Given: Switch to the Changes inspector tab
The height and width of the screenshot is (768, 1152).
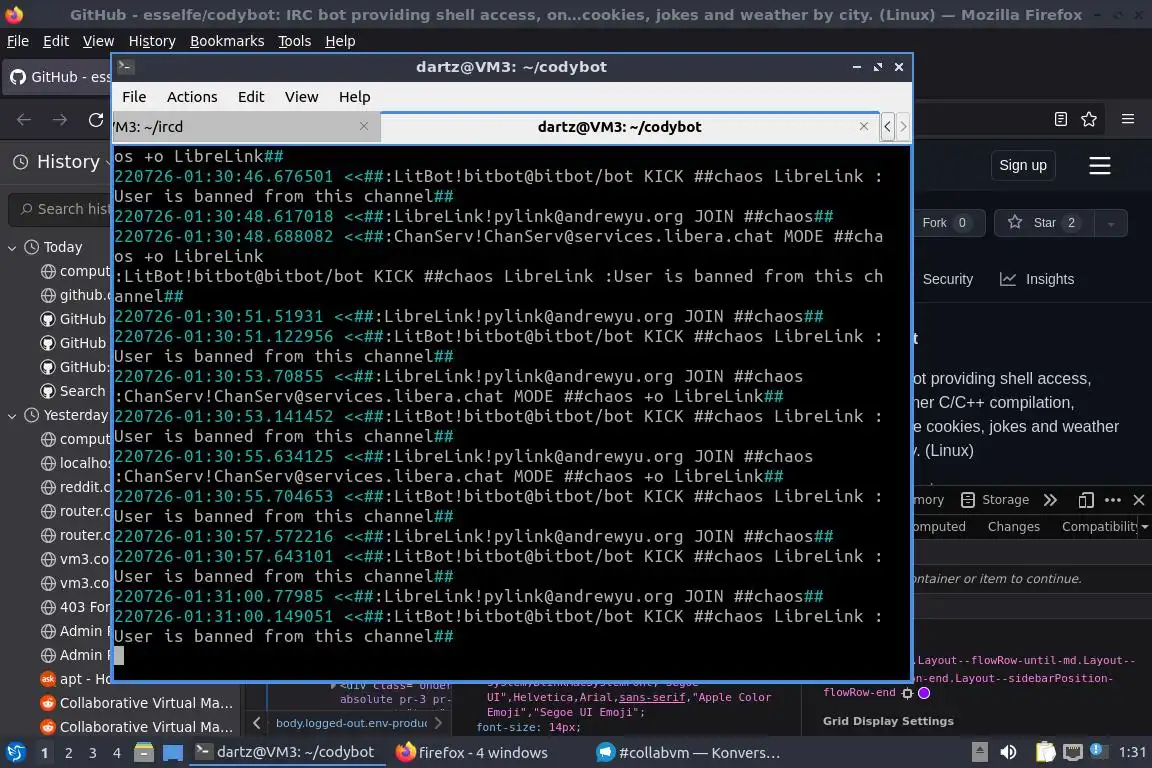Looking at the screenshot, I should pos(1013,526).
